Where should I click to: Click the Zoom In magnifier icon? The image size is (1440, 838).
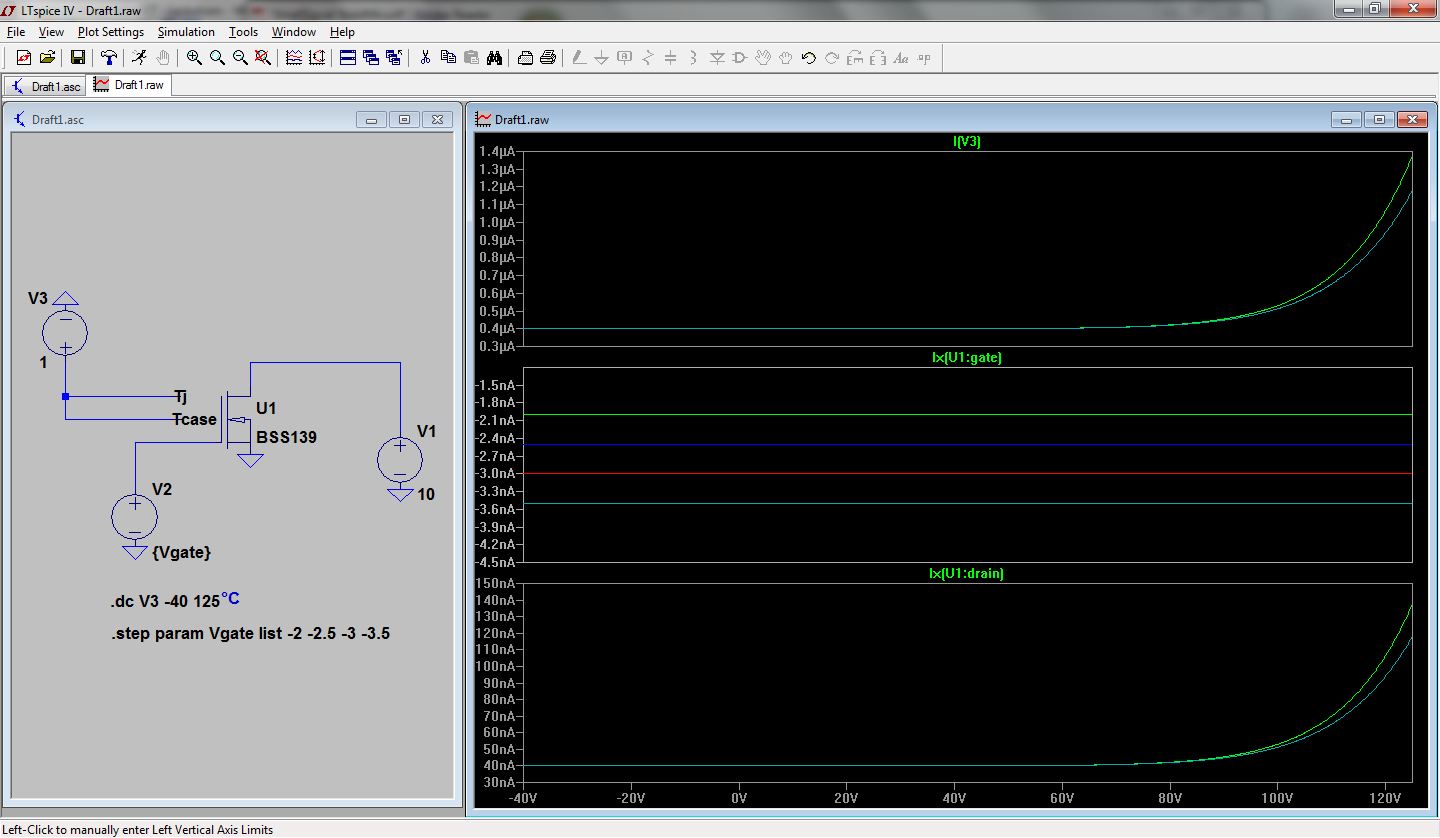[194, 58]
